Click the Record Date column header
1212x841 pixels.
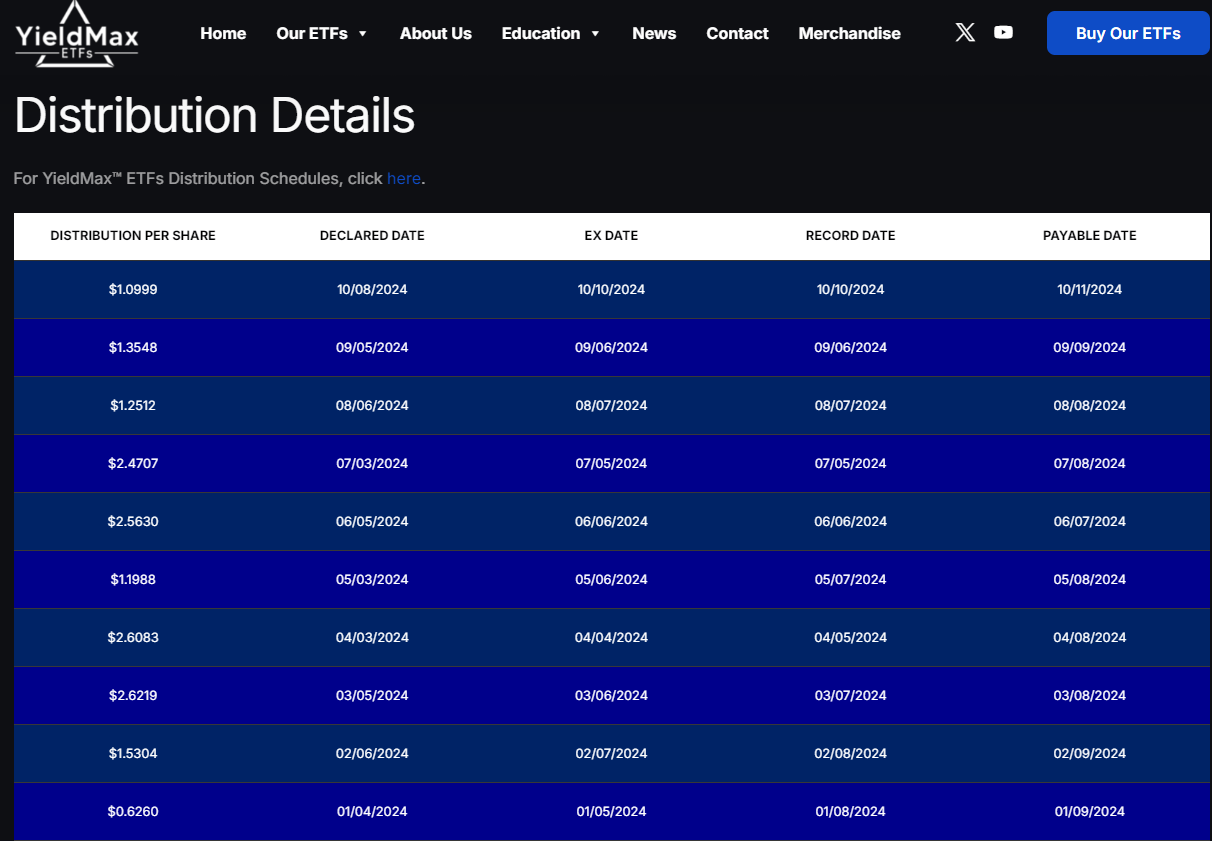pyautogui.click(x=850, y=236)
